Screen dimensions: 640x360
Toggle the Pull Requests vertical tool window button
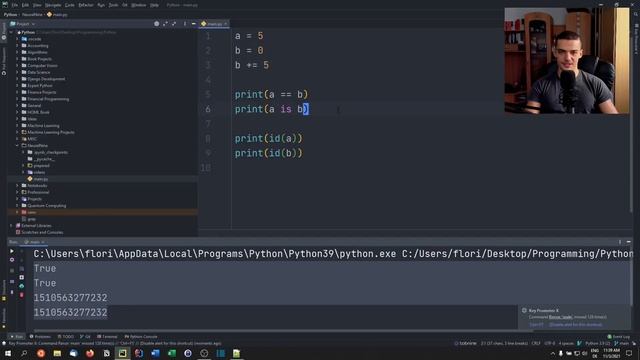pyautogui.click(x=4, y=61)
